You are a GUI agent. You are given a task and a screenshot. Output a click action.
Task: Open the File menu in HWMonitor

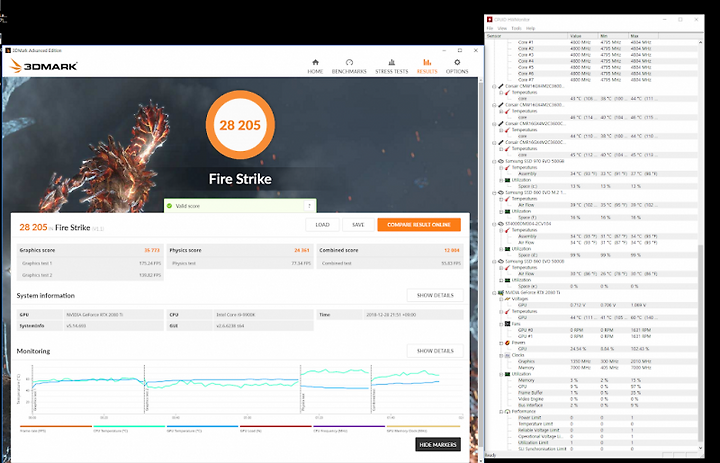pos(490,28)
